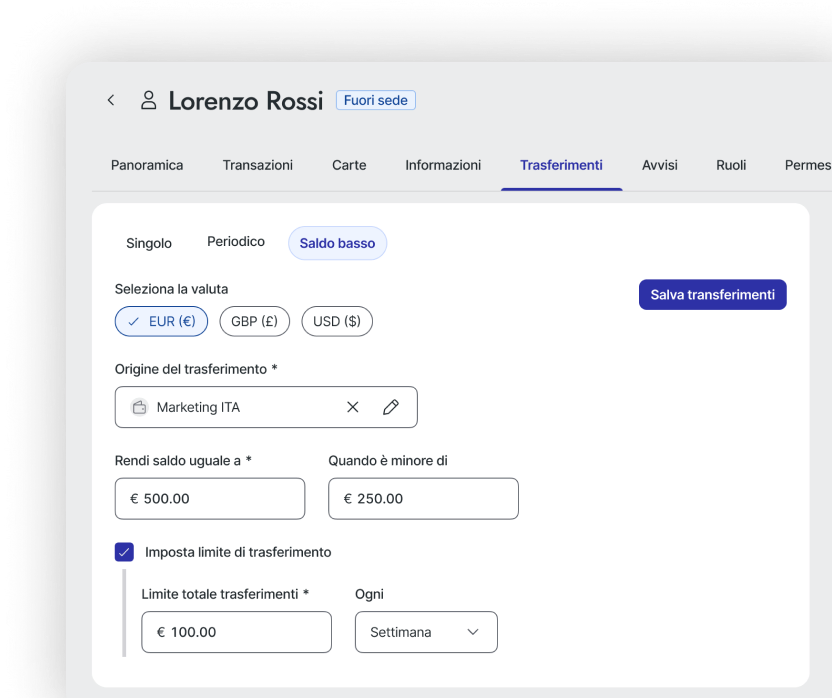
Task: Click Salva transferimenti button
Action: pos(712,295)
